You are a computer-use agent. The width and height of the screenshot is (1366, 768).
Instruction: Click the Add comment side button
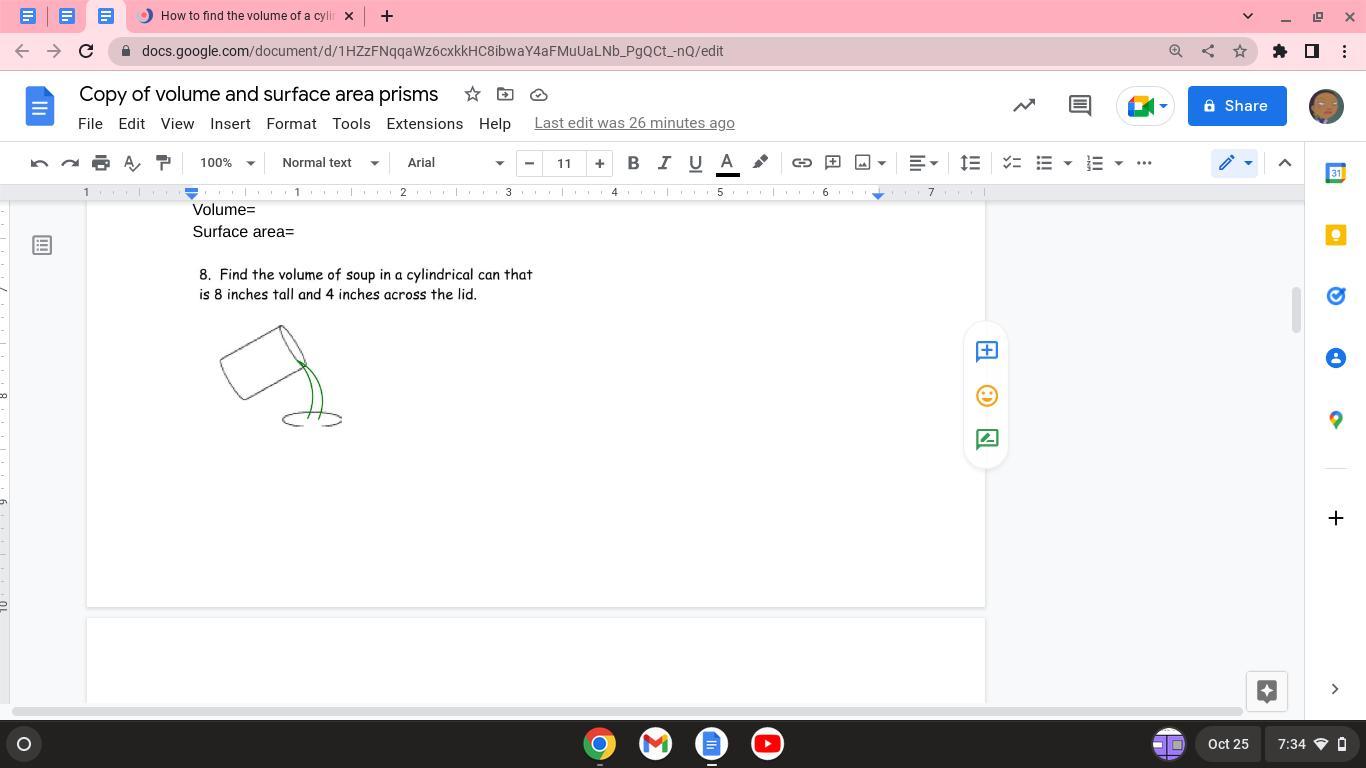coord(986,351)
